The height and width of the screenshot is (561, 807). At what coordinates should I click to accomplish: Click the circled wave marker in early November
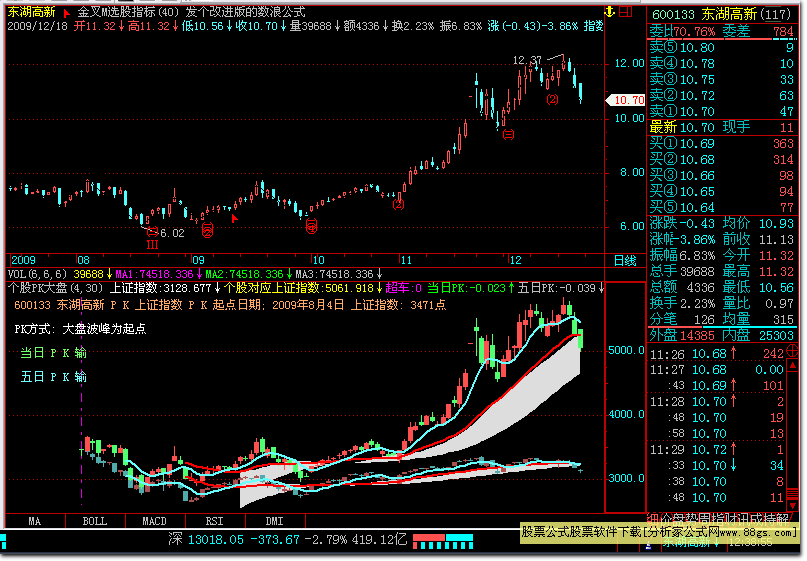(399, 205)
